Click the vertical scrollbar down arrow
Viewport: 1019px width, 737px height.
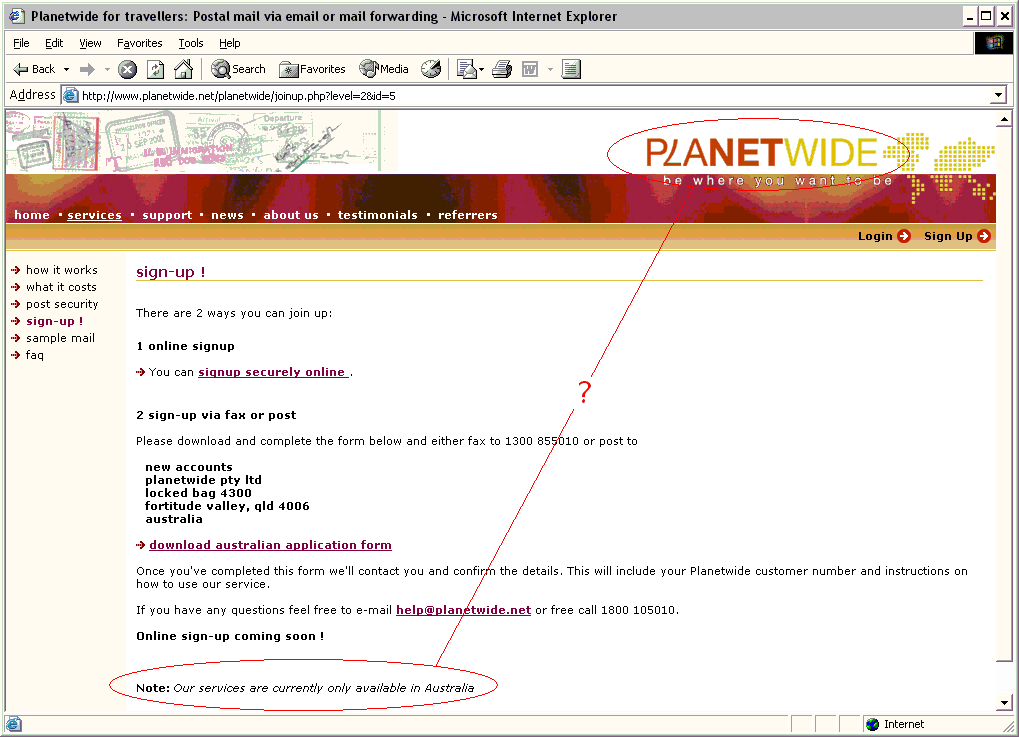pyautogui.click(x=1004, y=703)
